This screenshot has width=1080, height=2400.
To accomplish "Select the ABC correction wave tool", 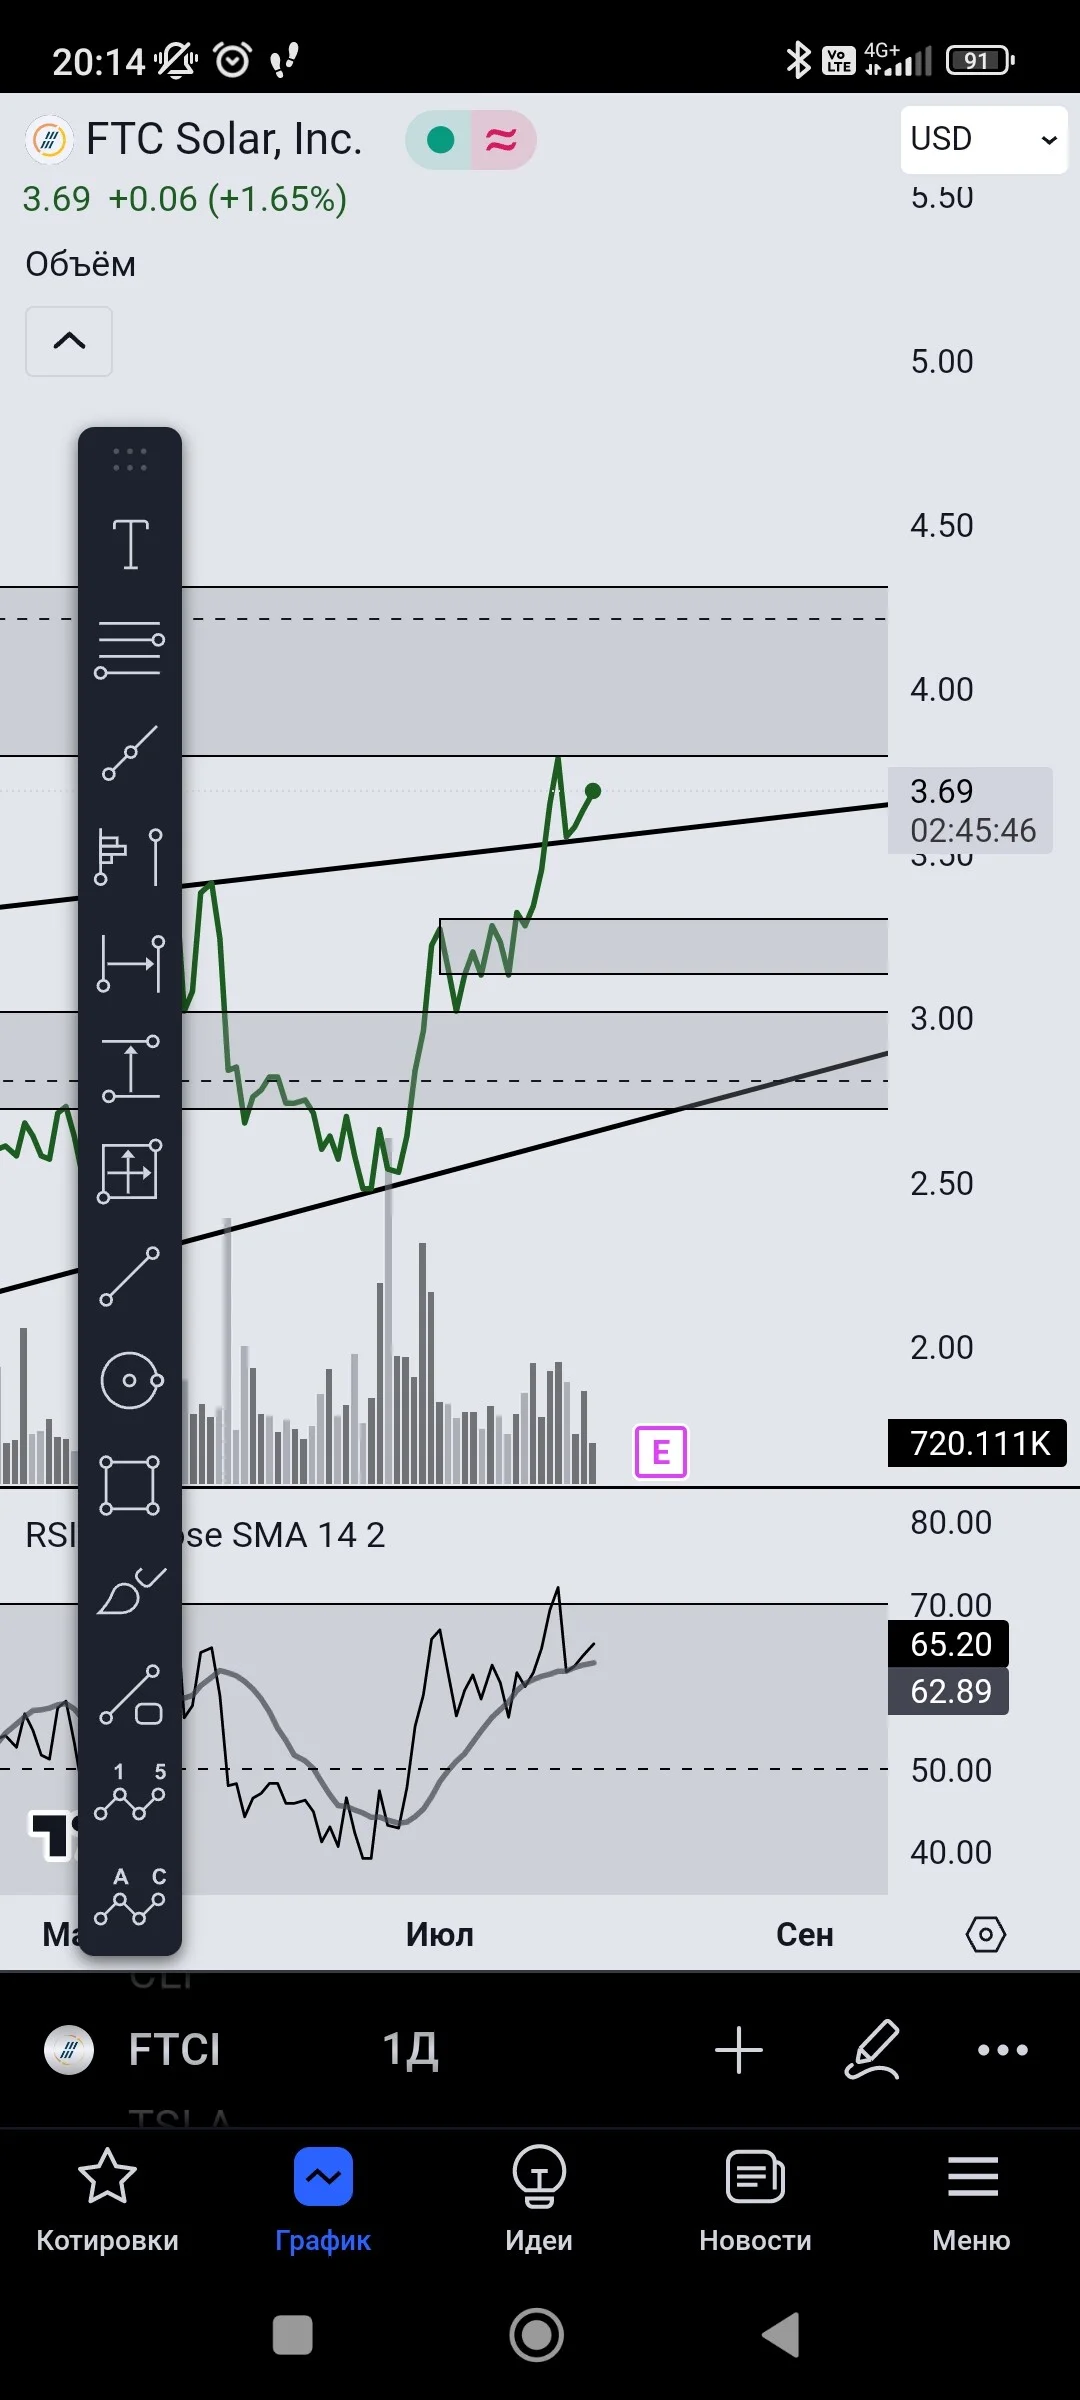I will (130, 1896).
